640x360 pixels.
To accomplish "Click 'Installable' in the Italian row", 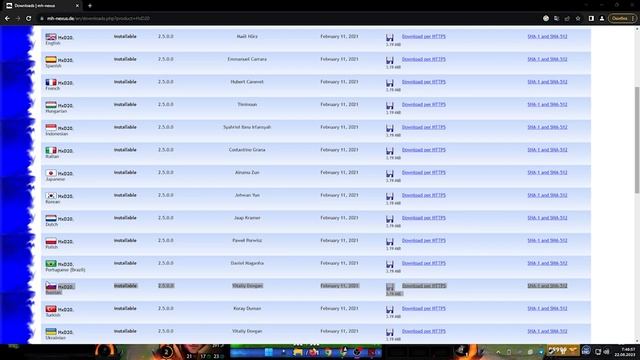I will [x=125, y=150].
